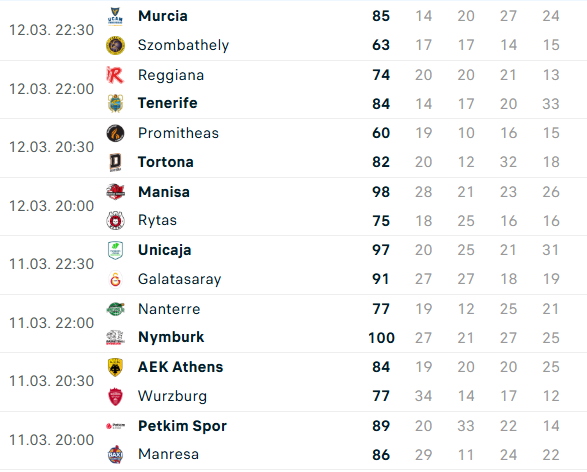Click the Tortona D logo
587x472 pixels.
[115, 162]
